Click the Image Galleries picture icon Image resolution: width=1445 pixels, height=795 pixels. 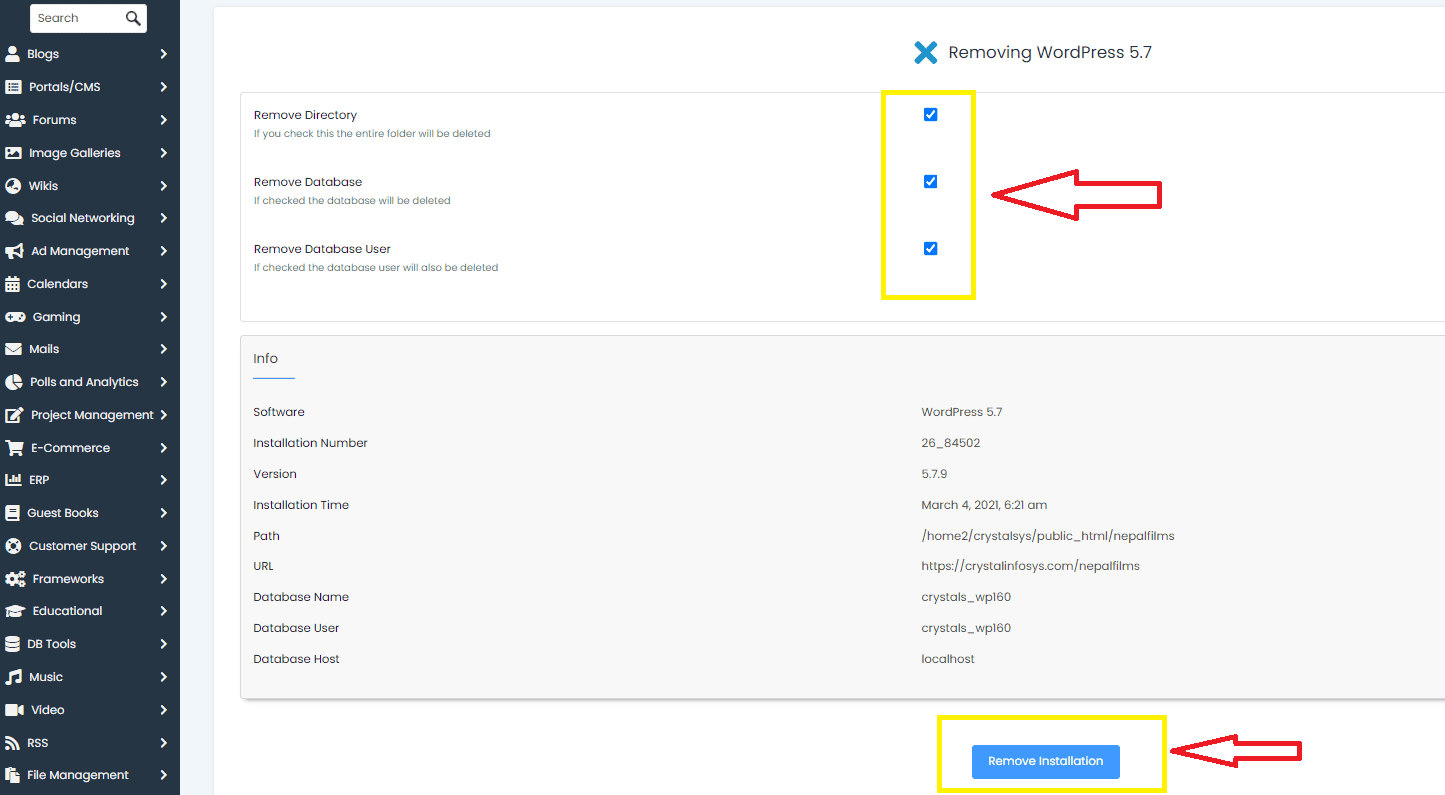[13, 153]
